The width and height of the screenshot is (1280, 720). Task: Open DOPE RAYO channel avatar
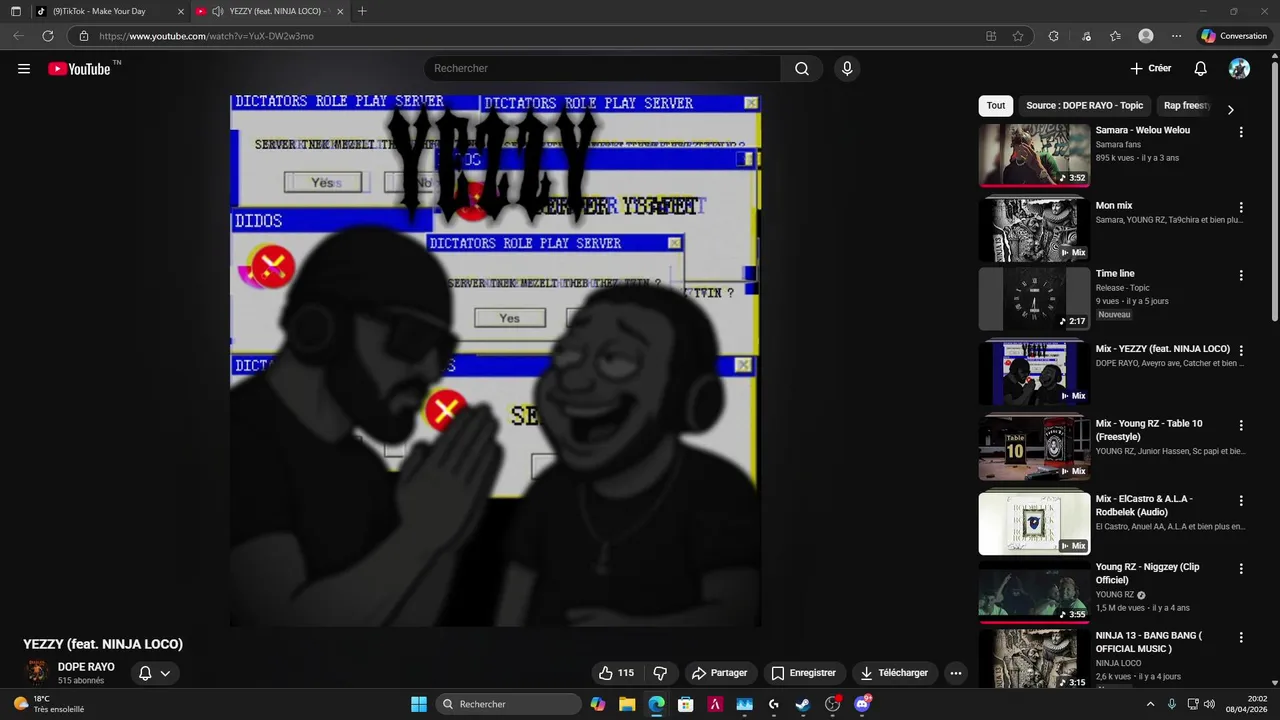pyautogui.click(x=36, y=672)
